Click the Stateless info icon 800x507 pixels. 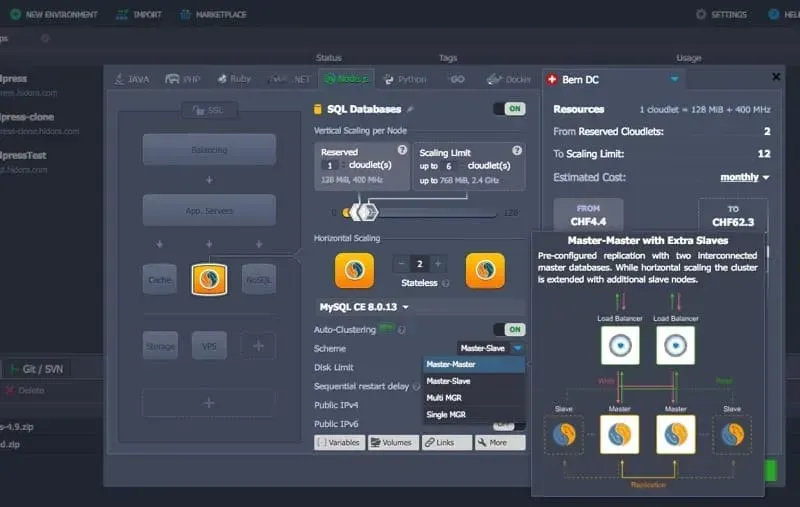point(446,284)
